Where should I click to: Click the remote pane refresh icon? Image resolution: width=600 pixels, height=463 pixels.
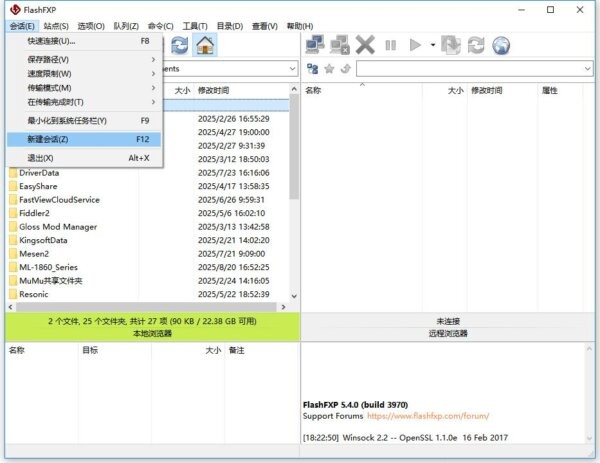click(476, 45)
